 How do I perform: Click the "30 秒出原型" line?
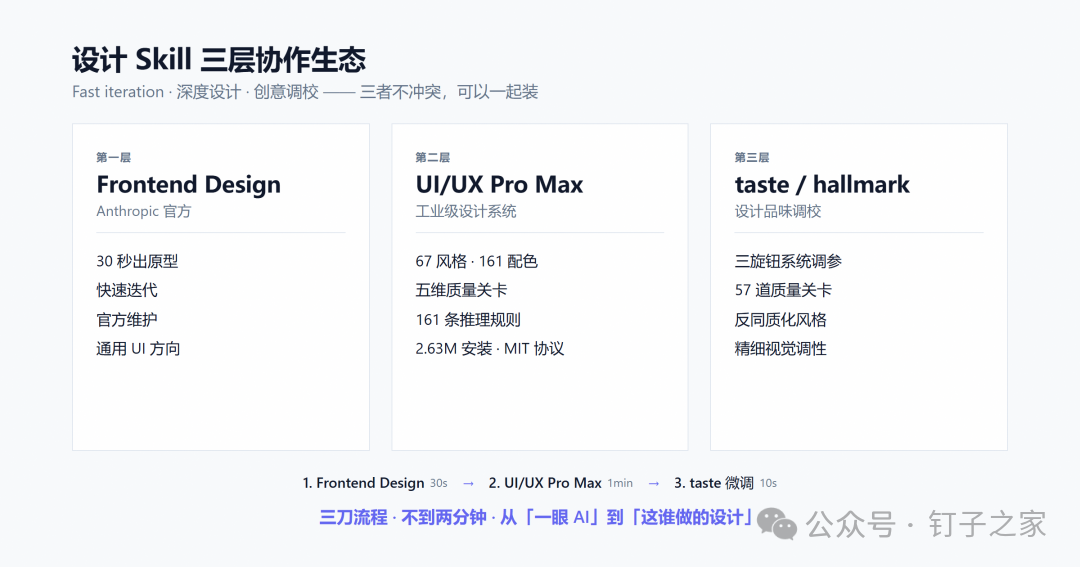(137, 261)
